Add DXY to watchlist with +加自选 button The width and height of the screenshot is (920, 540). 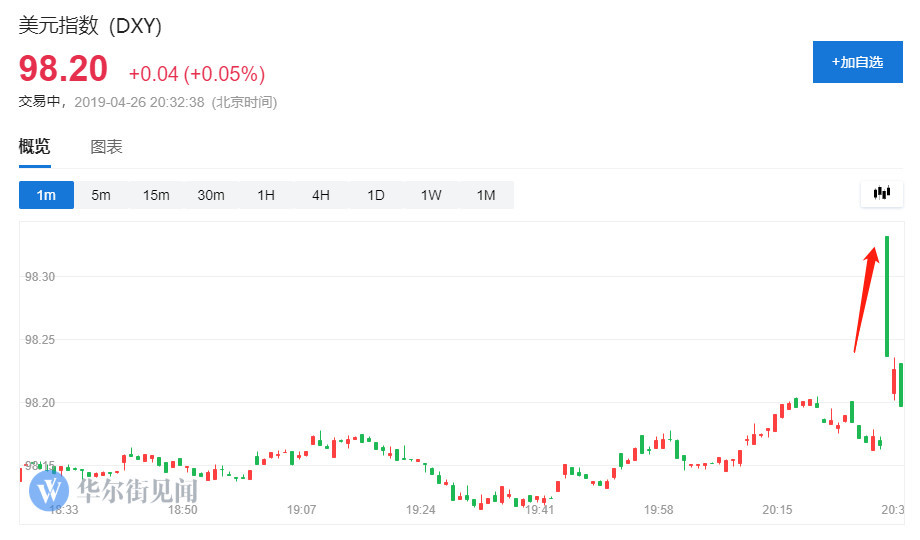coord(857,62)
